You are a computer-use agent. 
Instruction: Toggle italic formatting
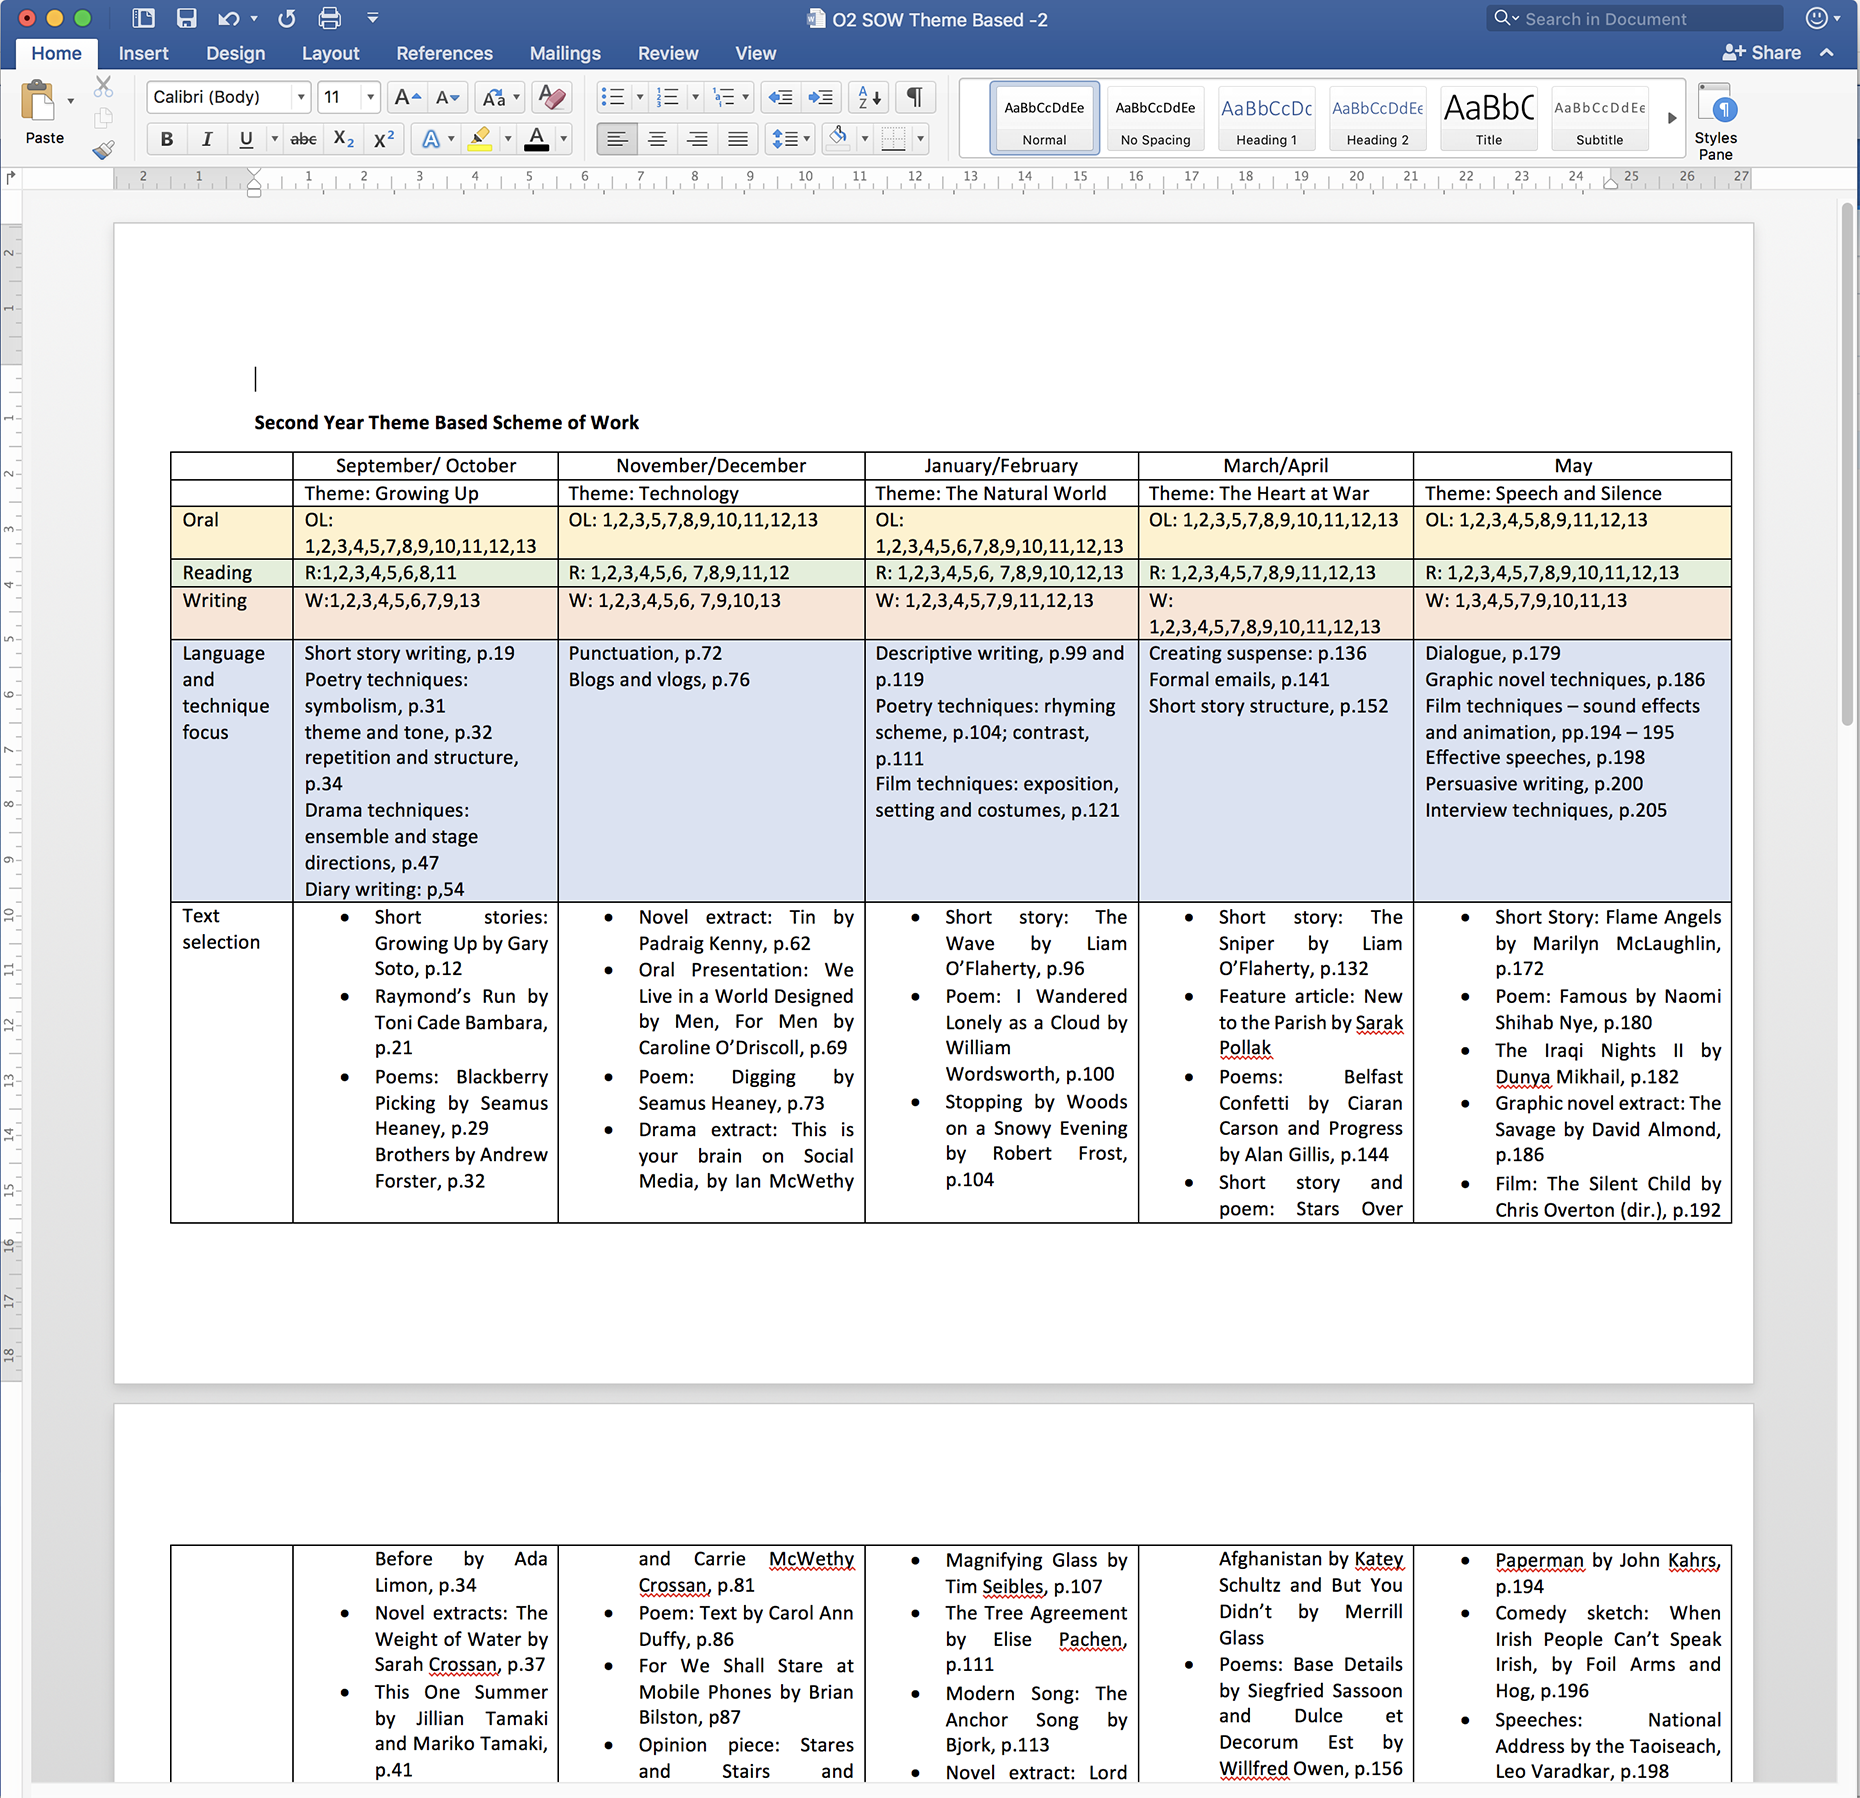[x=206, y=139]
